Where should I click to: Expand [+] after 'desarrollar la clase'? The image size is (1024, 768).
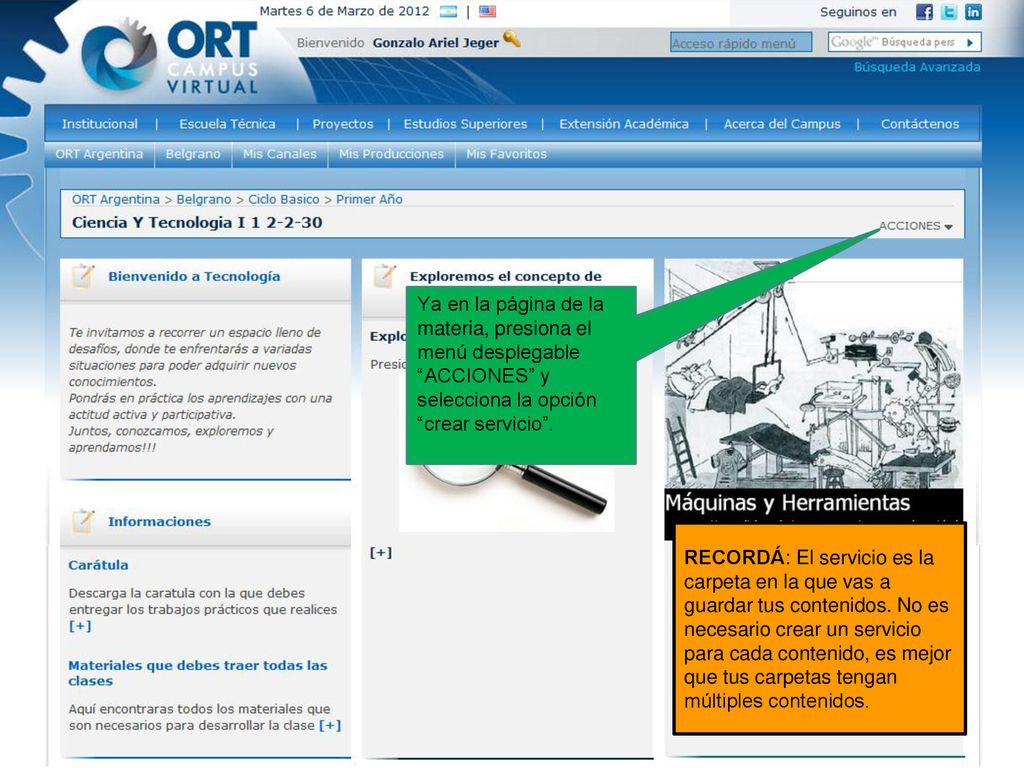(330, 725)
